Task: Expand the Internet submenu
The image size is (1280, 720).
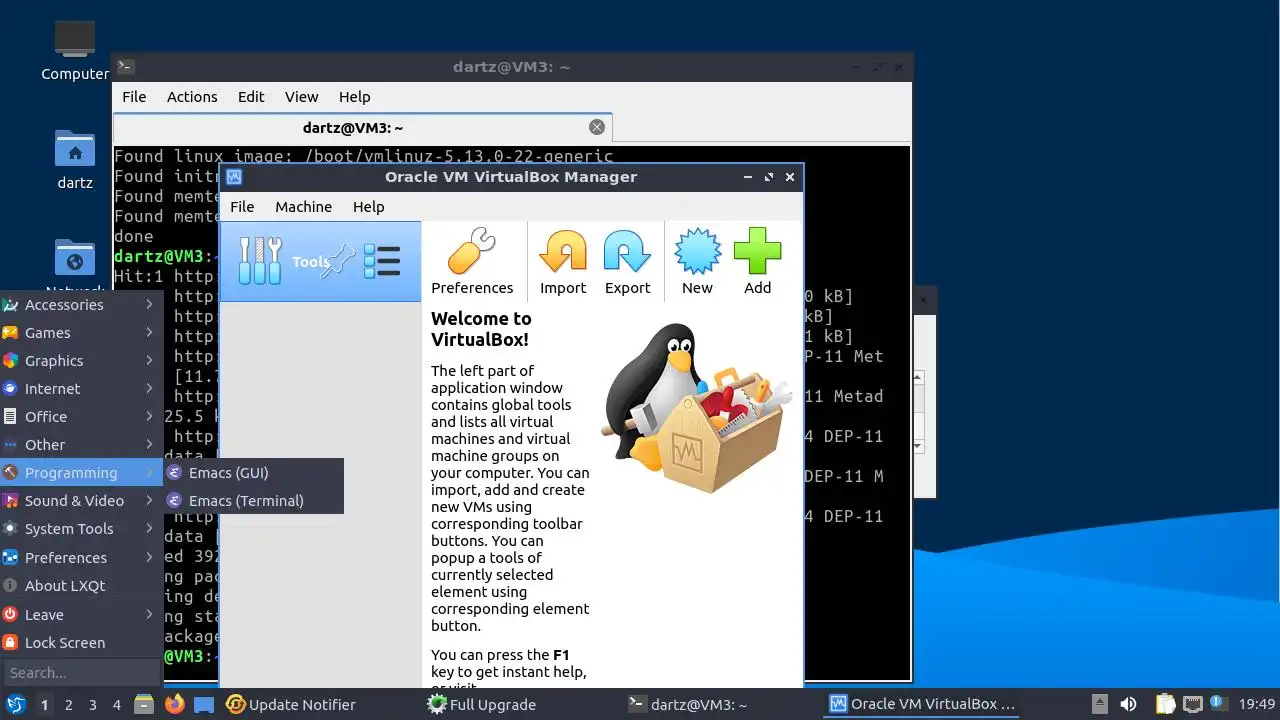Action: tap(81, 388)
